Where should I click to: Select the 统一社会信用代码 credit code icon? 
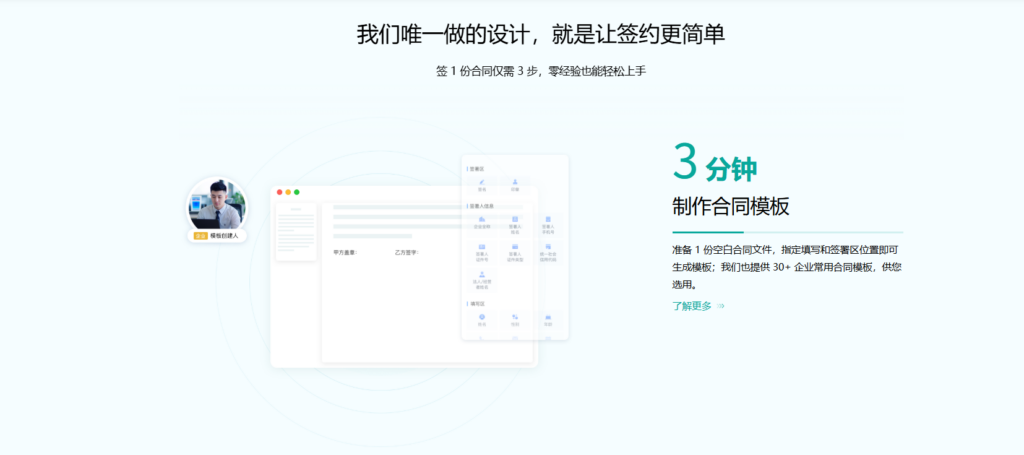548,247
